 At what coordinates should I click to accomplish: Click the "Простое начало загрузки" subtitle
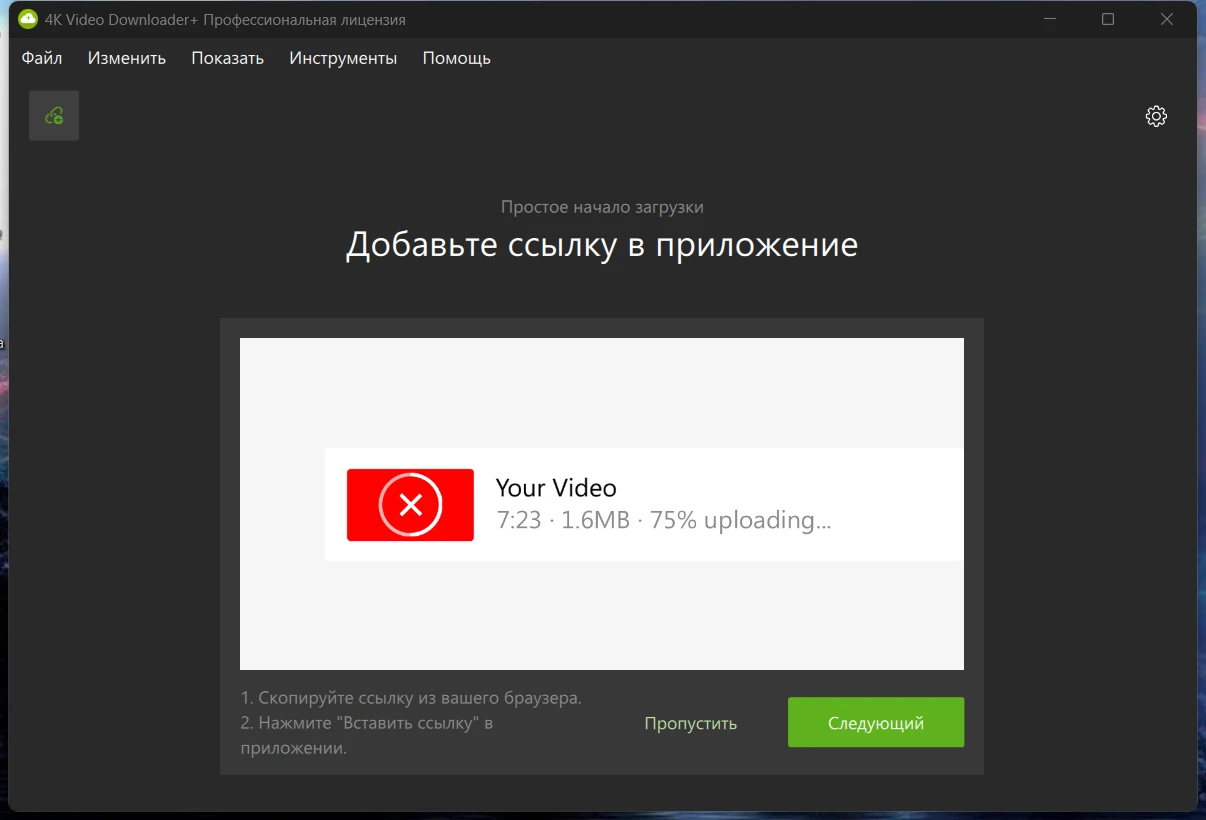(602, 207)
